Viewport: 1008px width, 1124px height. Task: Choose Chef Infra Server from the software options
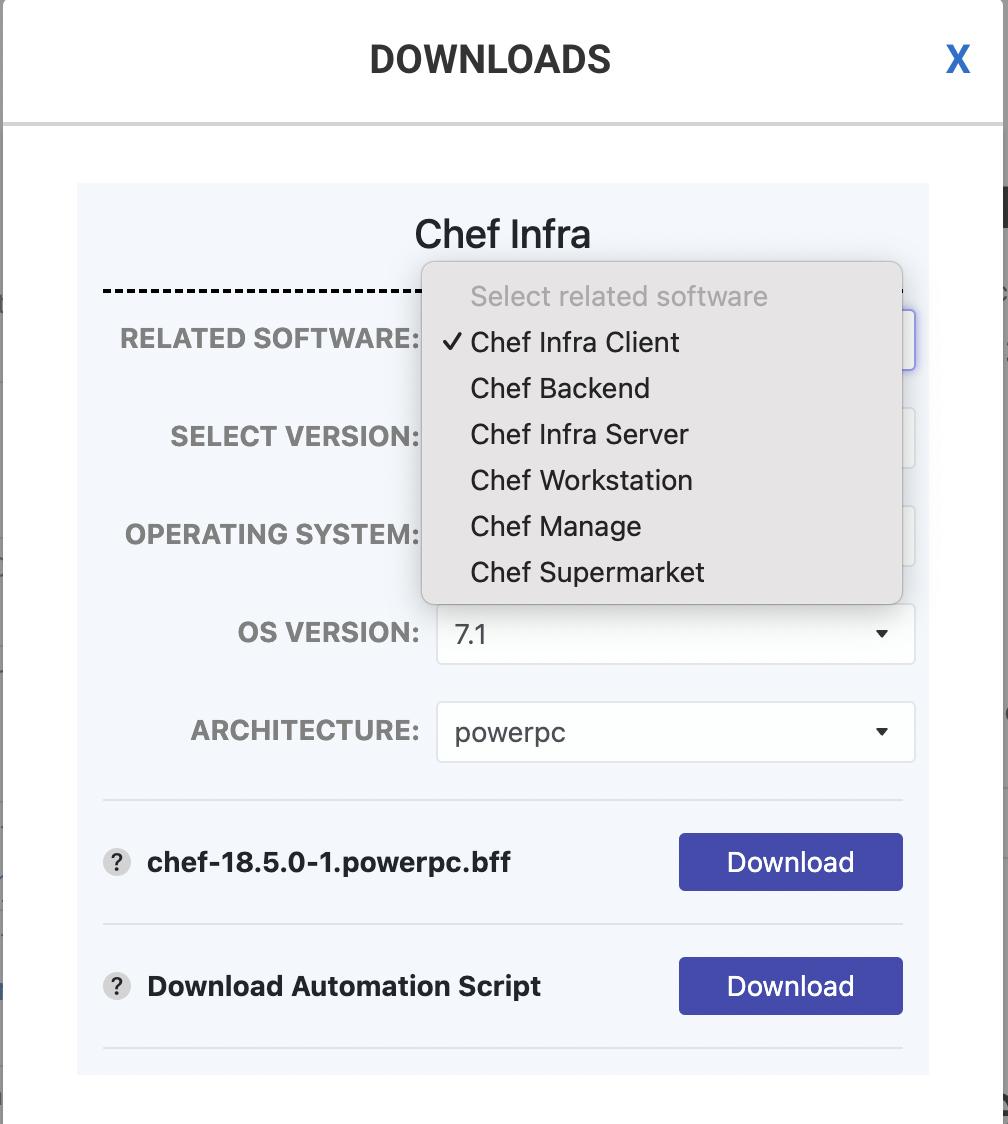coord(579,434)
